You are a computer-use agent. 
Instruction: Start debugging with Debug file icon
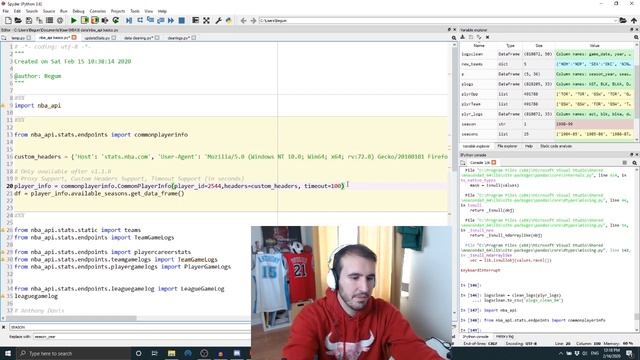tap(129, 20)
